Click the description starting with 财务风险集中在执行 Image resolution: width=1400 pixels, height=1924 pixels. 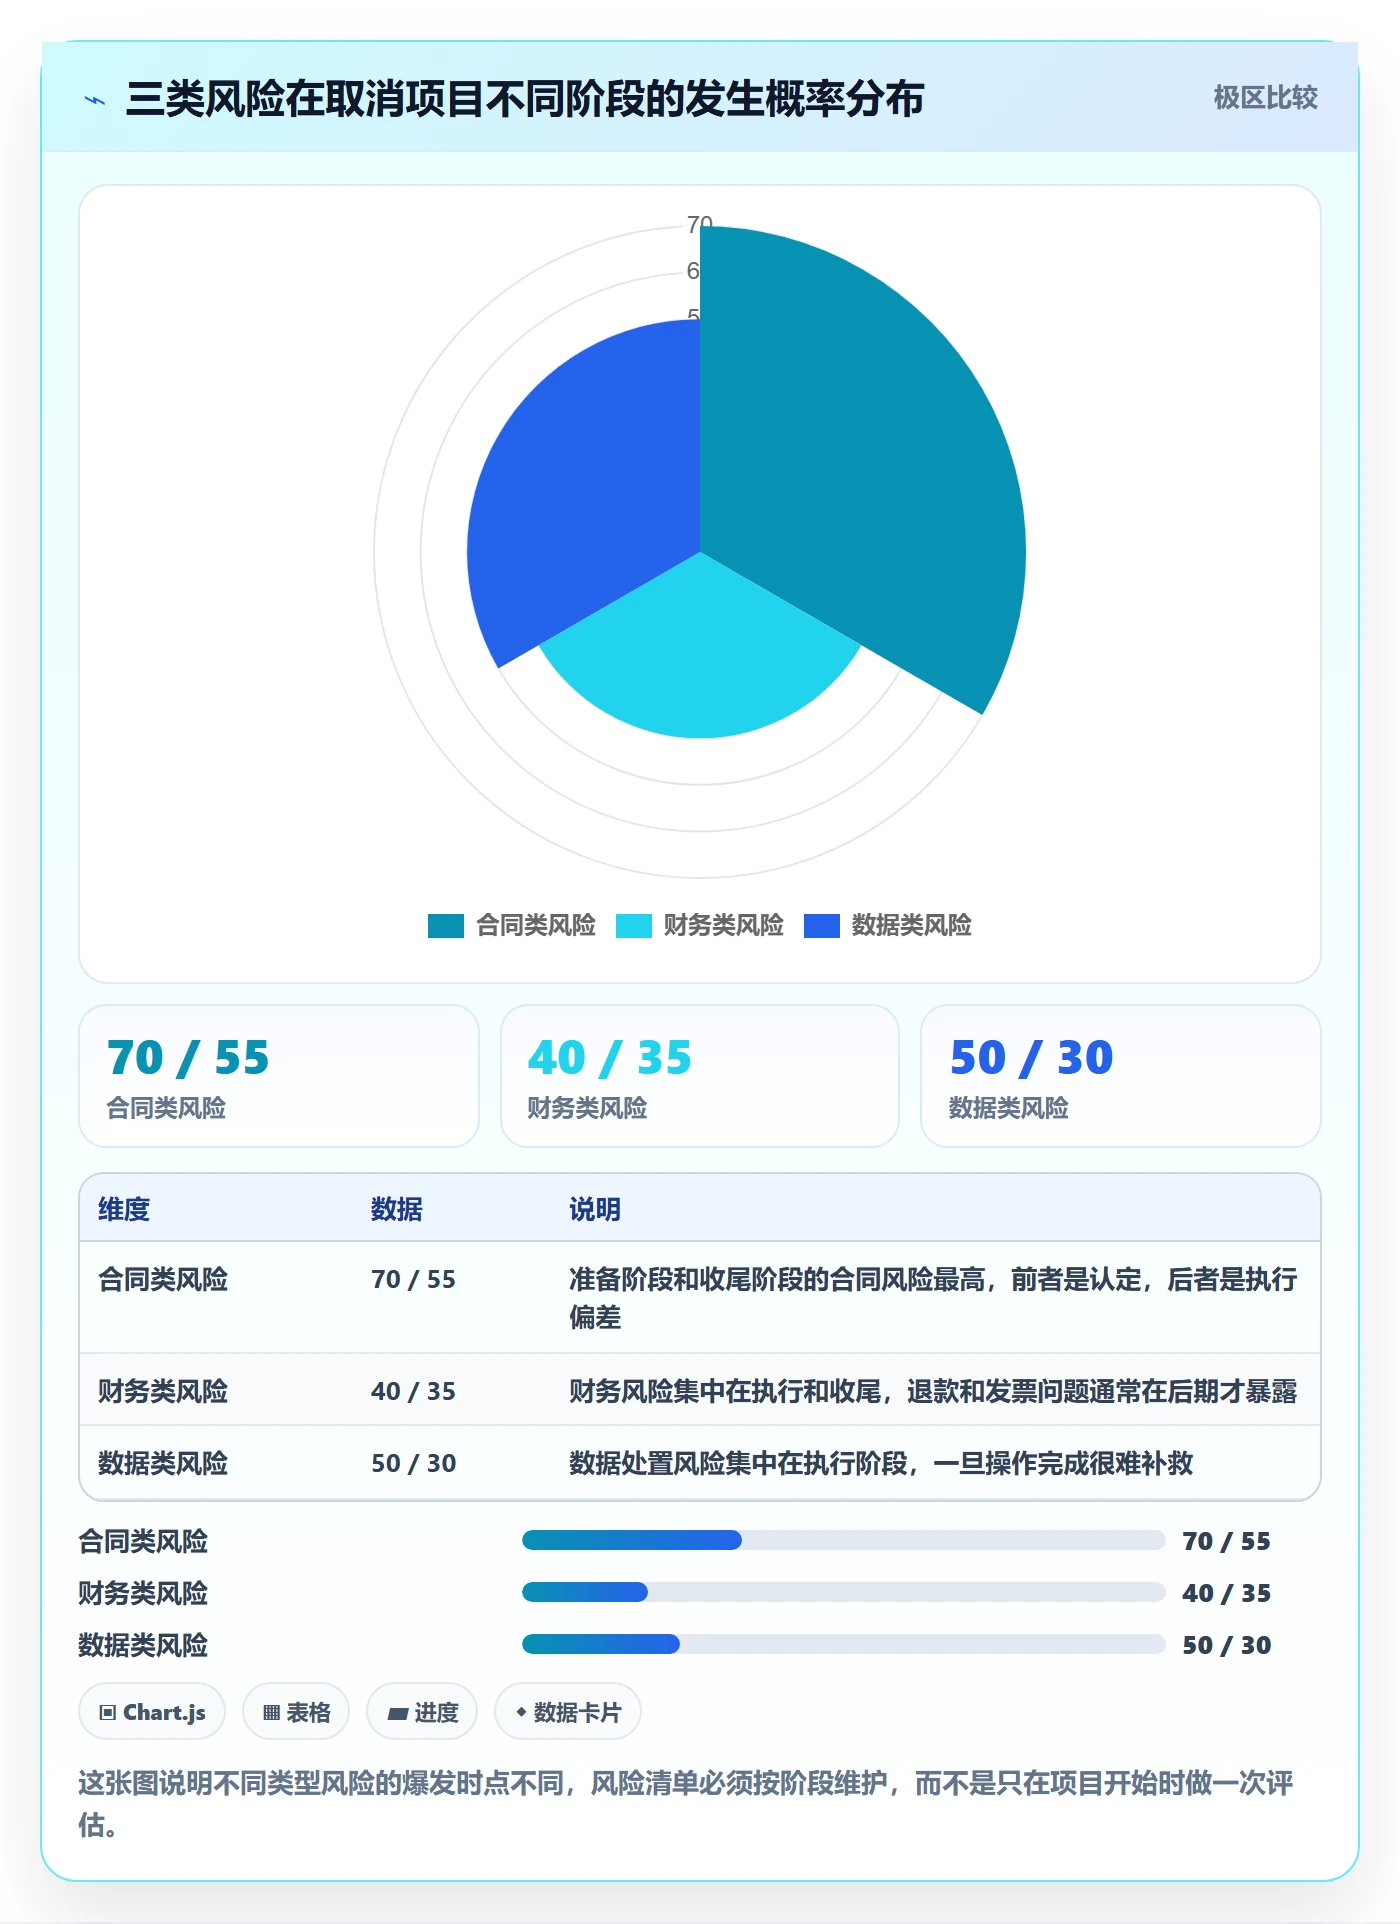[x=933, y=1391]
